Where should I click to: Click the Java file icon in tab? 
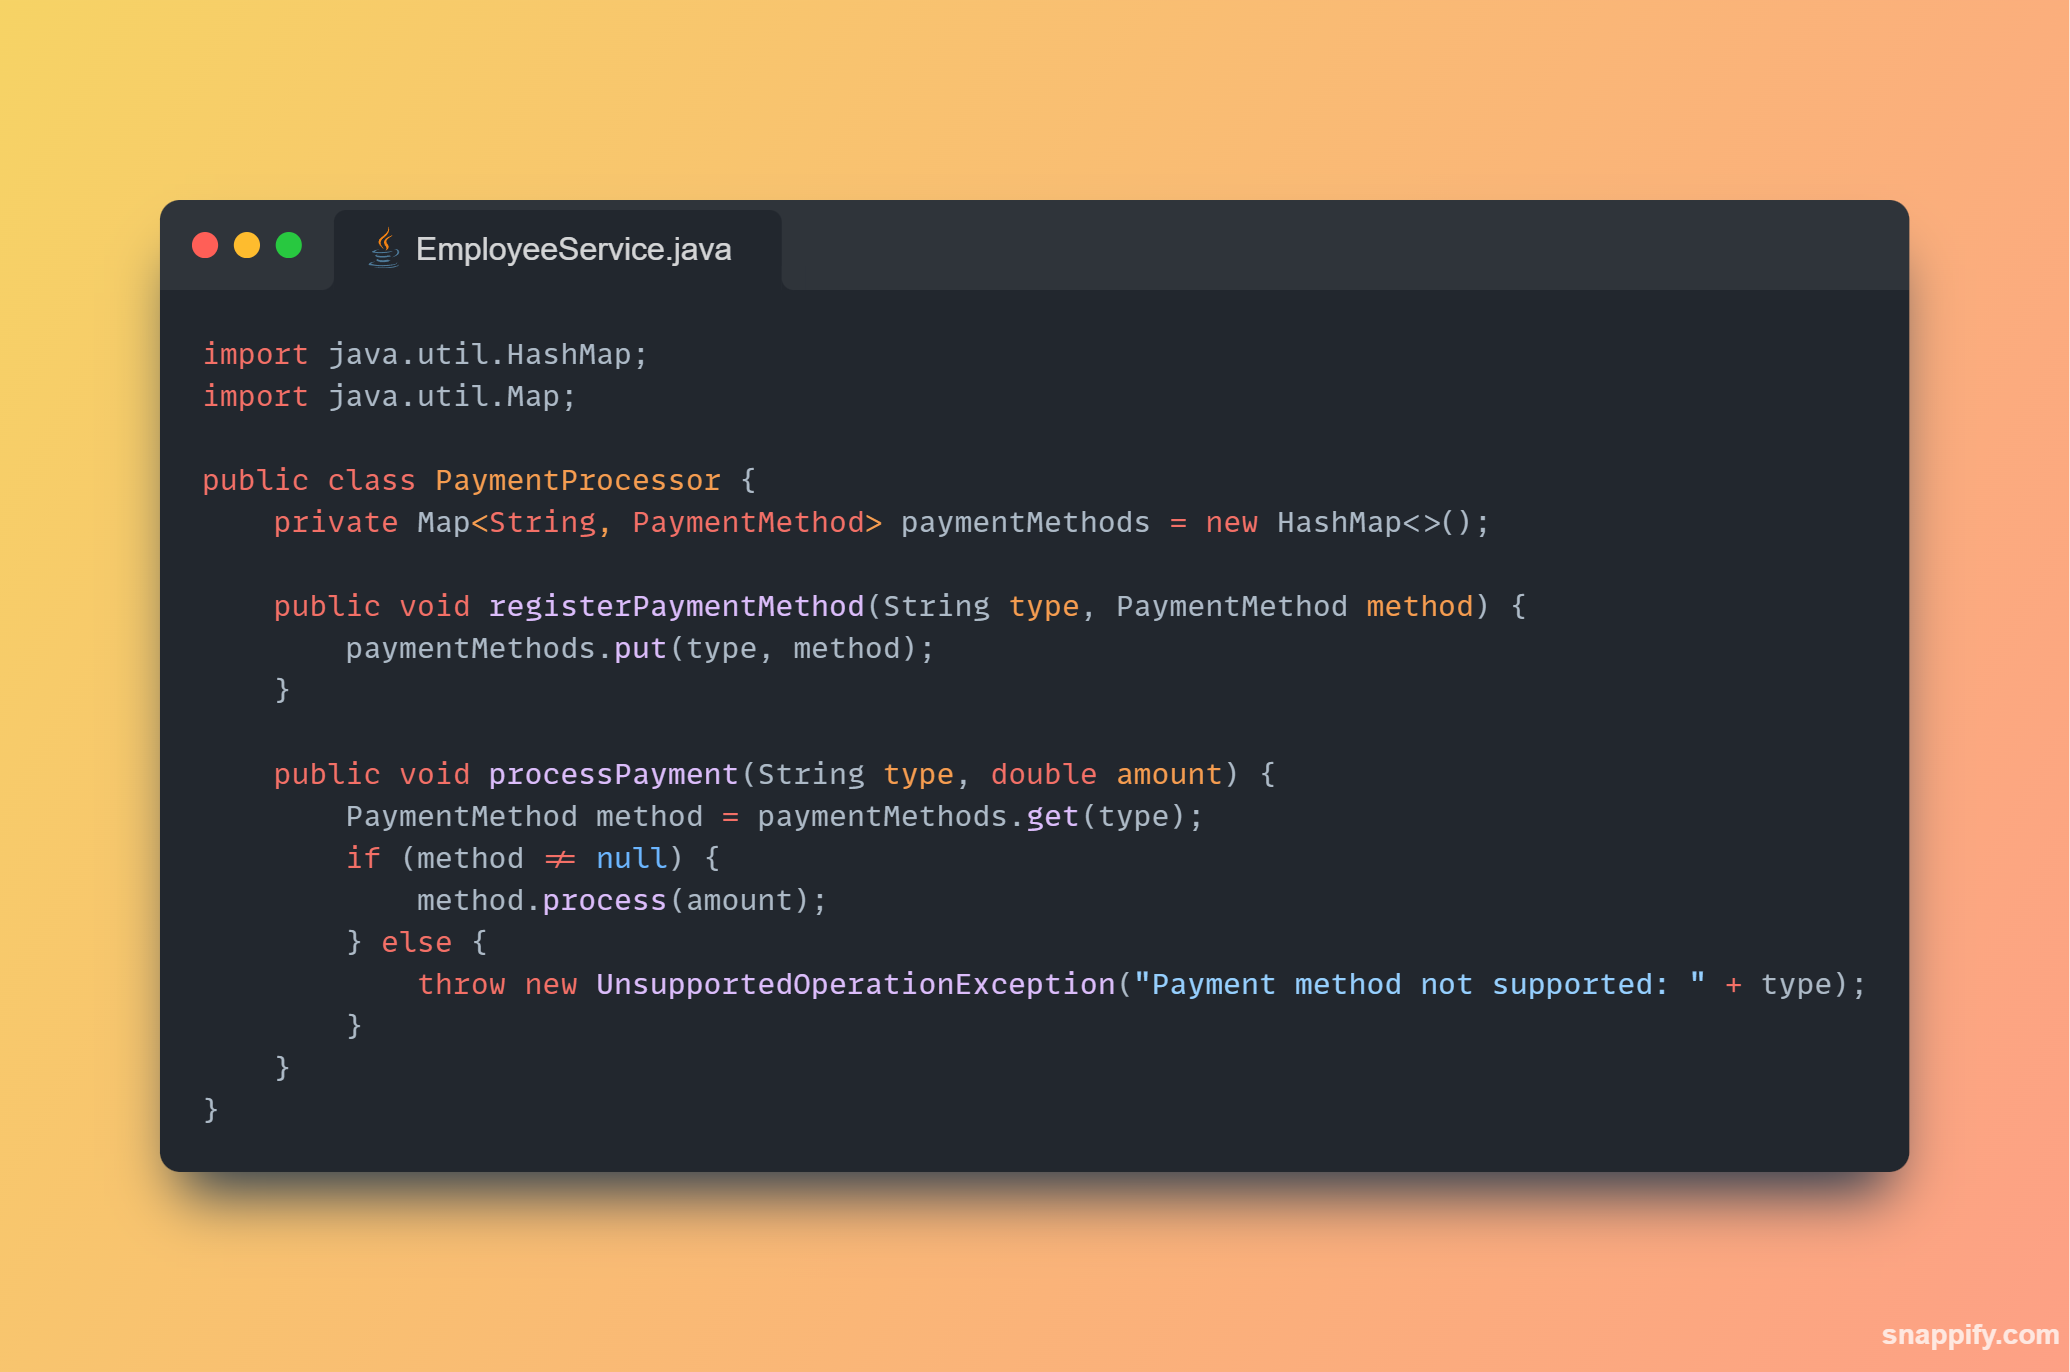pyautogui.click(x=384, y=248)
